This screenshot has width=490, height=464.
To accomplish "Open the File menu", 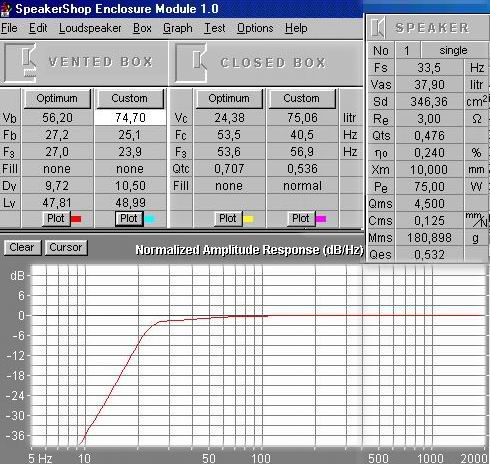I will [x=9, y=28].
